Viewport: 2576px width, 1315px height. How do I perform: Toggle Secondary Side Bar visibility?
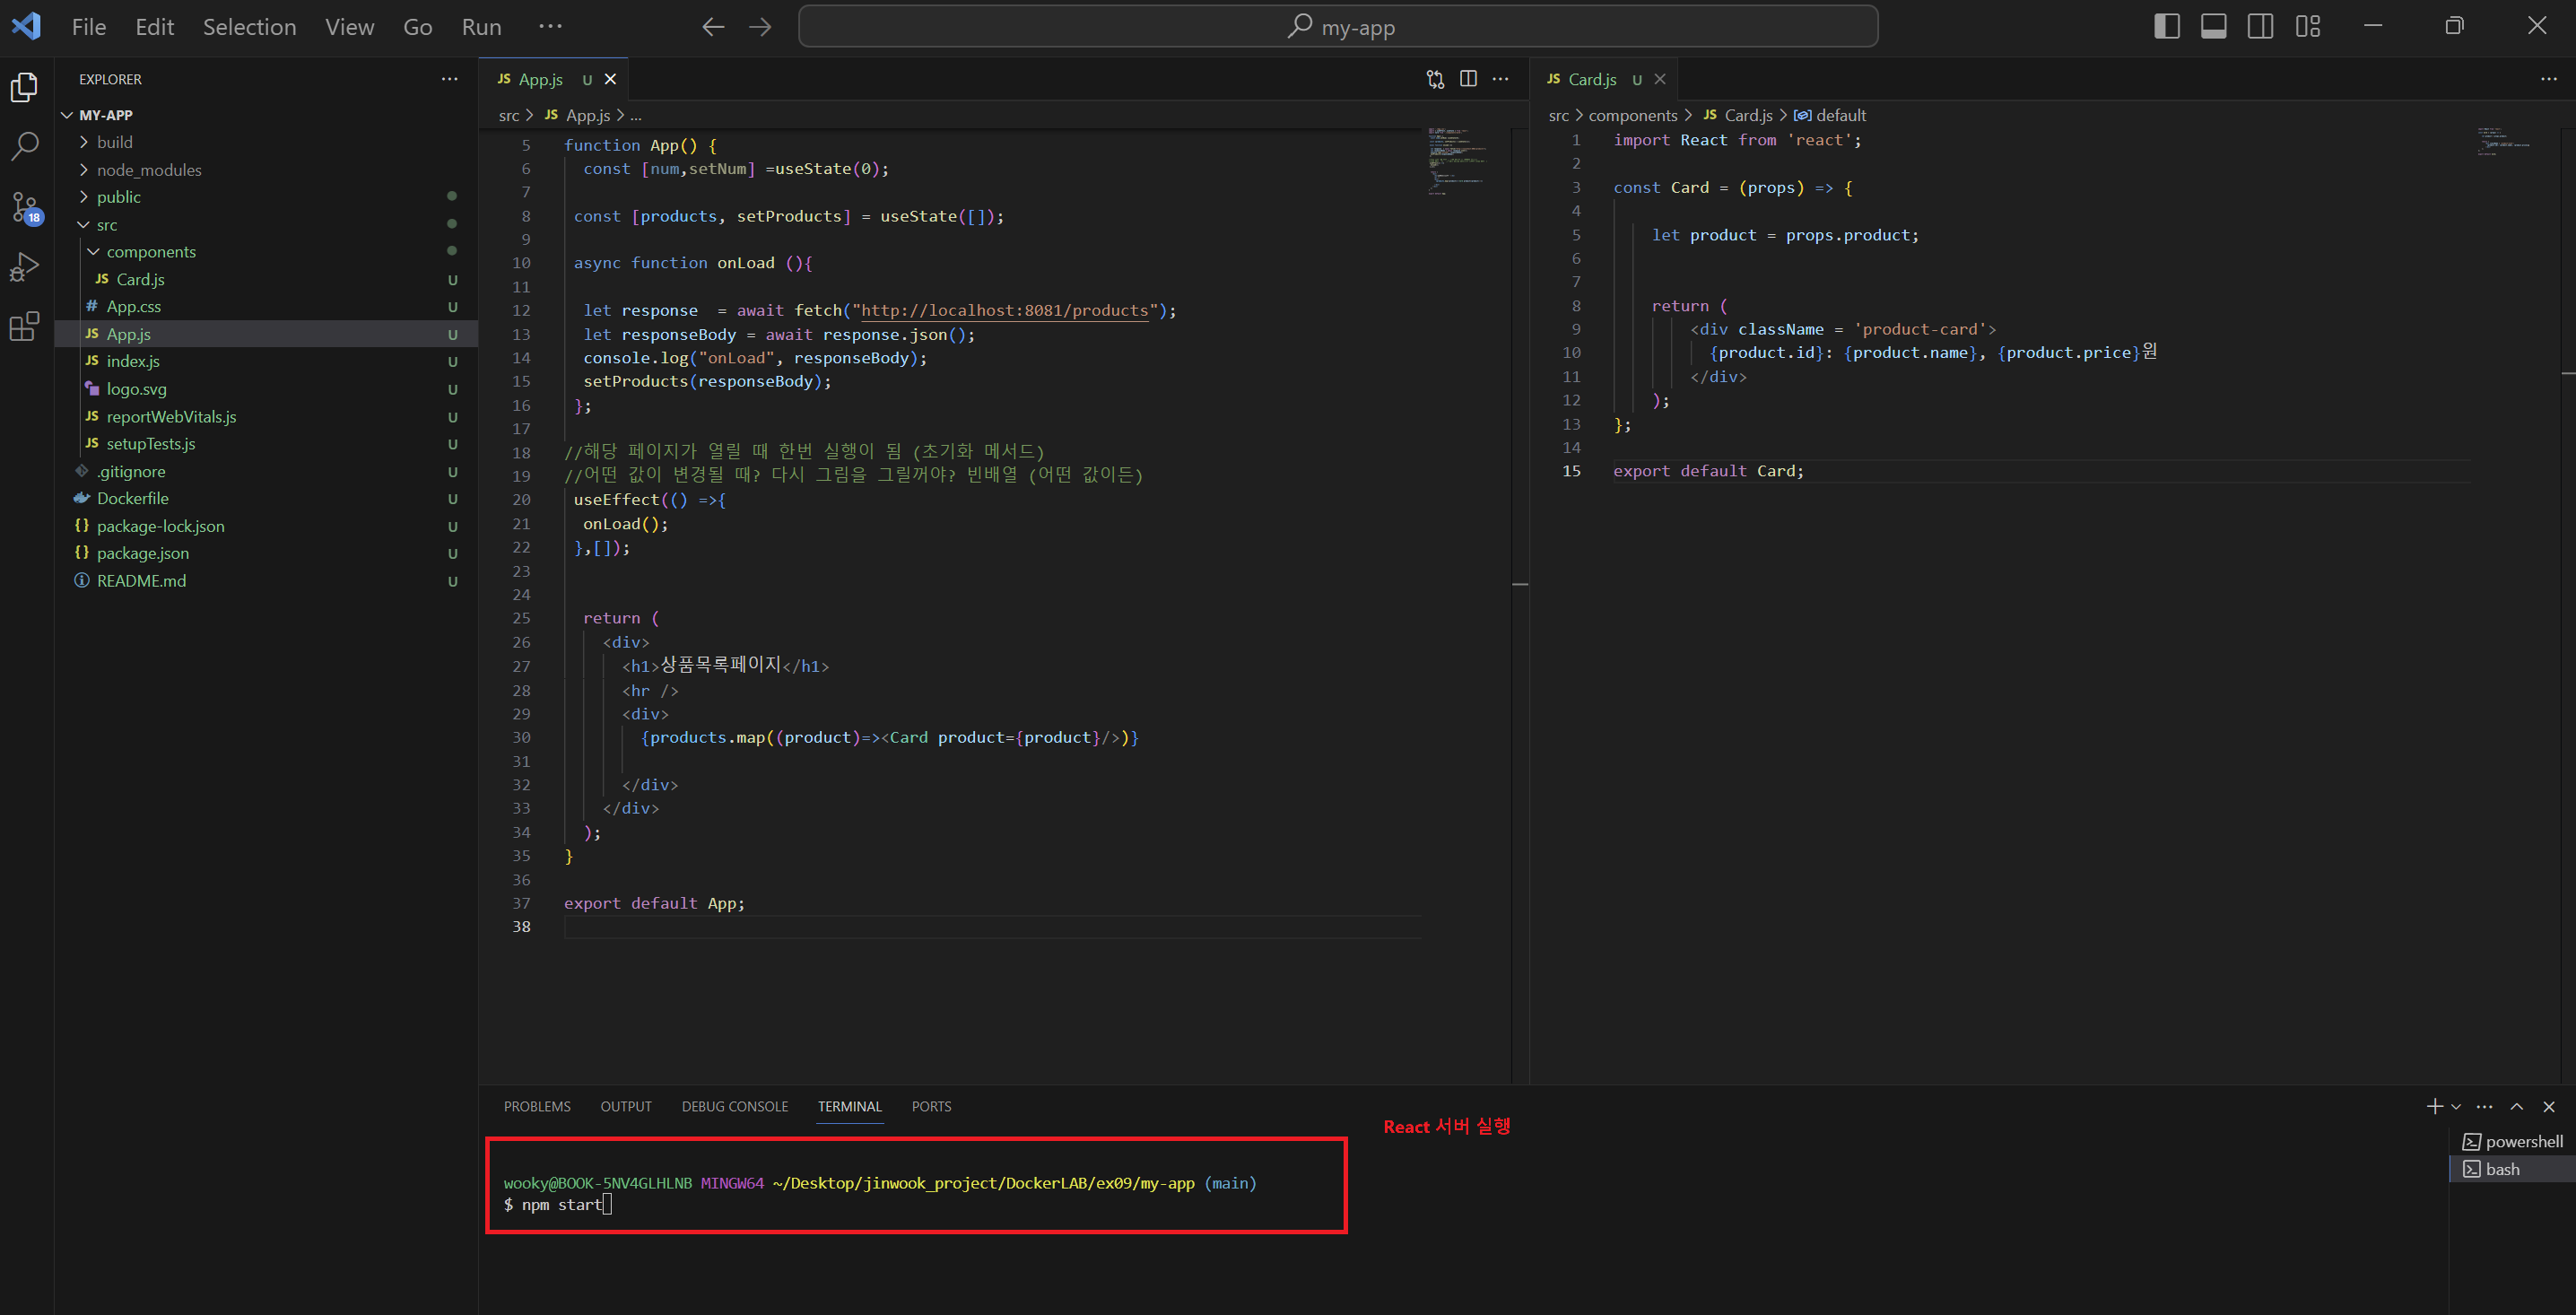2260,27
